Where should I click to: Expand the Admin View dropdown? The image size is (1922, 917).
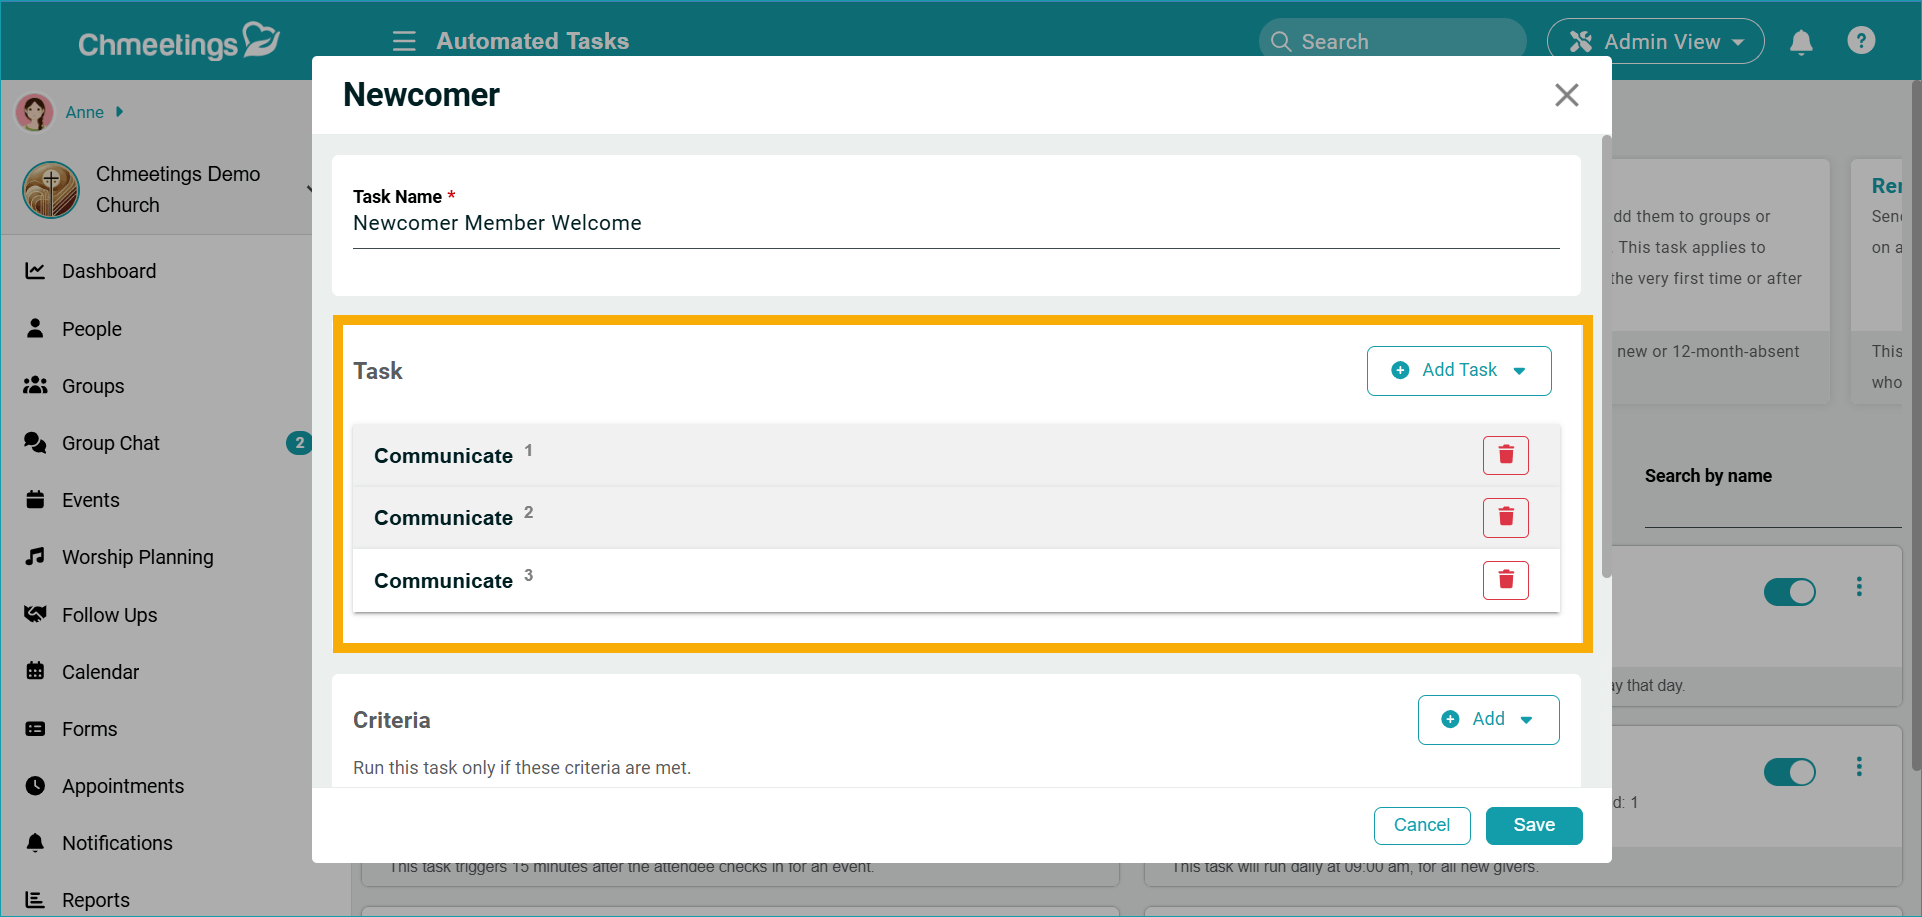pos(1655,41)
